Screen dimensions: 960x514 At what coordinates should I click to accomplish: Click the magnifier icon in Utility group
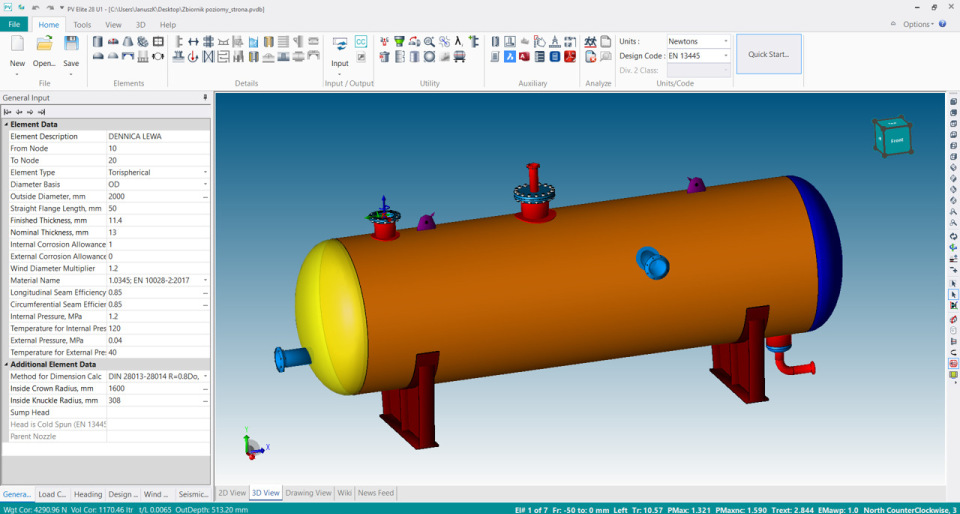click(429, 42)
